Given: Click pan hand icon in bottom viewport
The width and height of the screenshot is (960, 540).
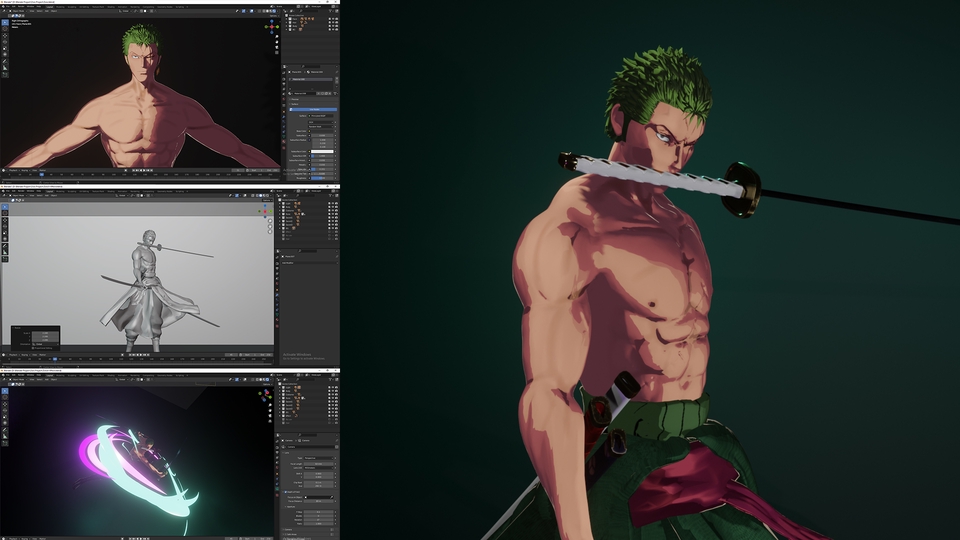Looking at the screenshot, I should coord(270,410).
